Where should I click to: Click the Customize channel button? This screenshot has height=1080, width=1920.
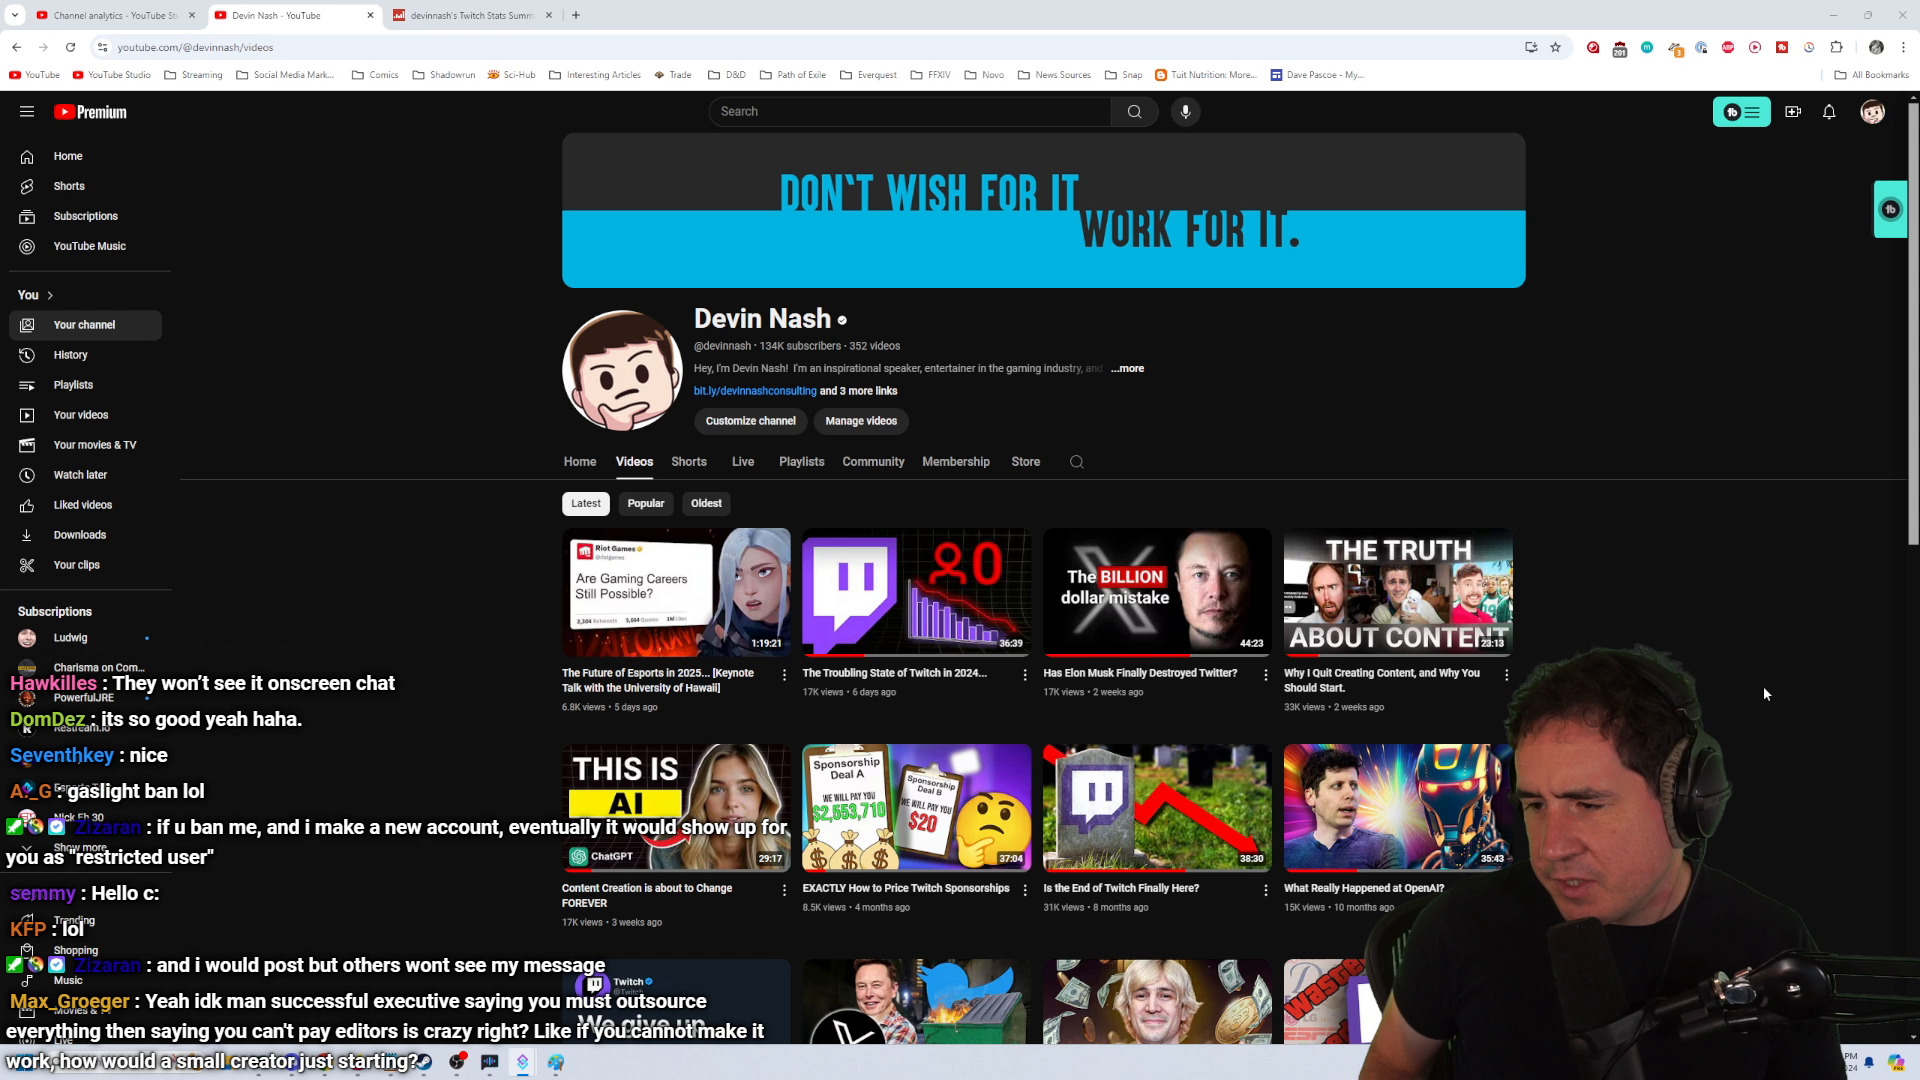coord(750,421)
